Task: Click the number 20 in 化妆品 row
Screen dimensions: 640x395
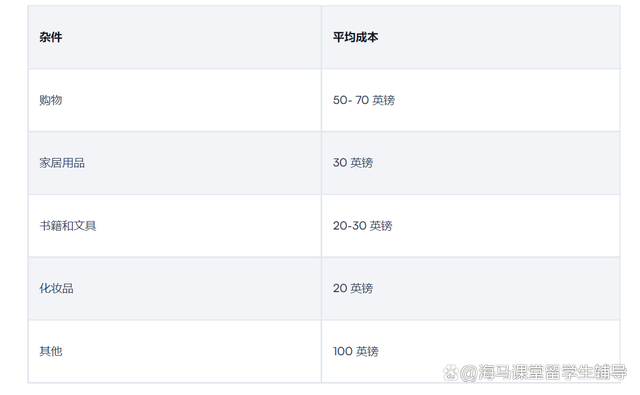Action: [340, 288]
